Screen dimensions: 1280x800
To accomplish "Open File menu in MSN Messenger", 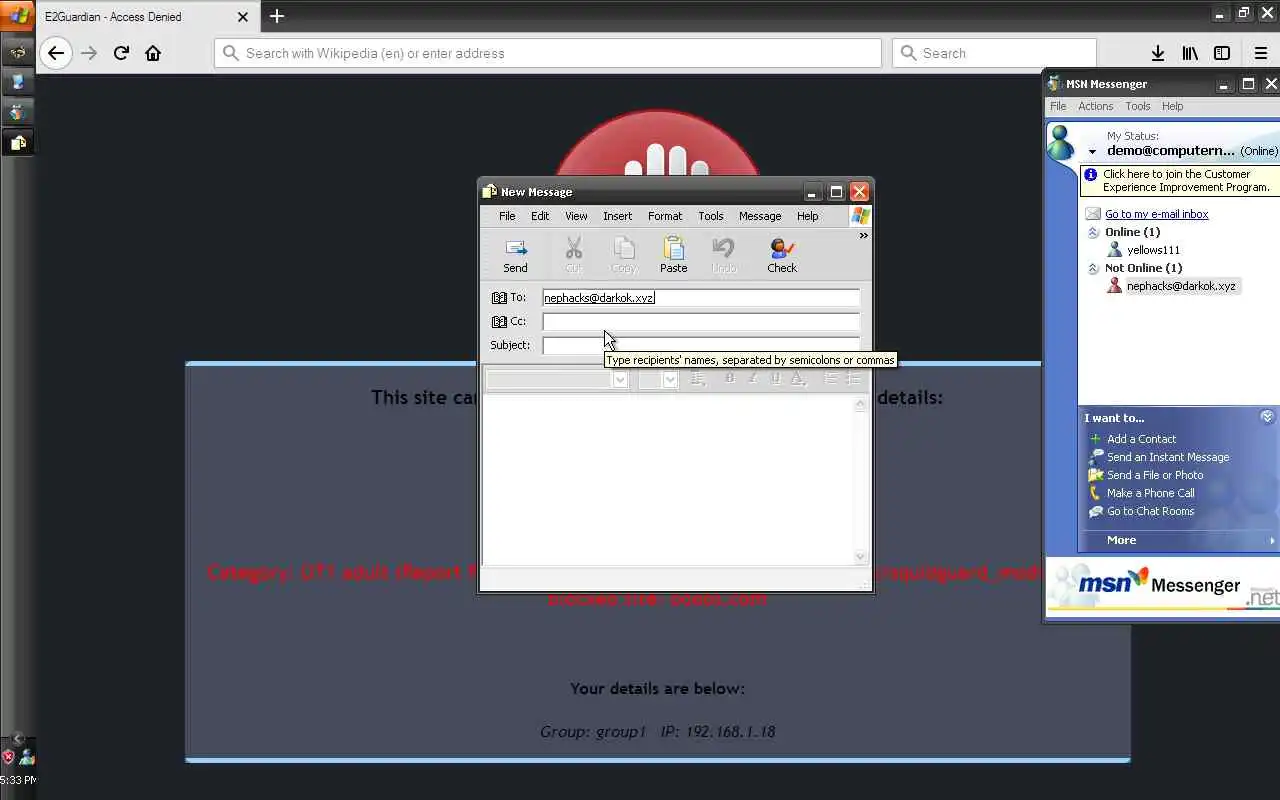I will click(x=1058, y=106).
